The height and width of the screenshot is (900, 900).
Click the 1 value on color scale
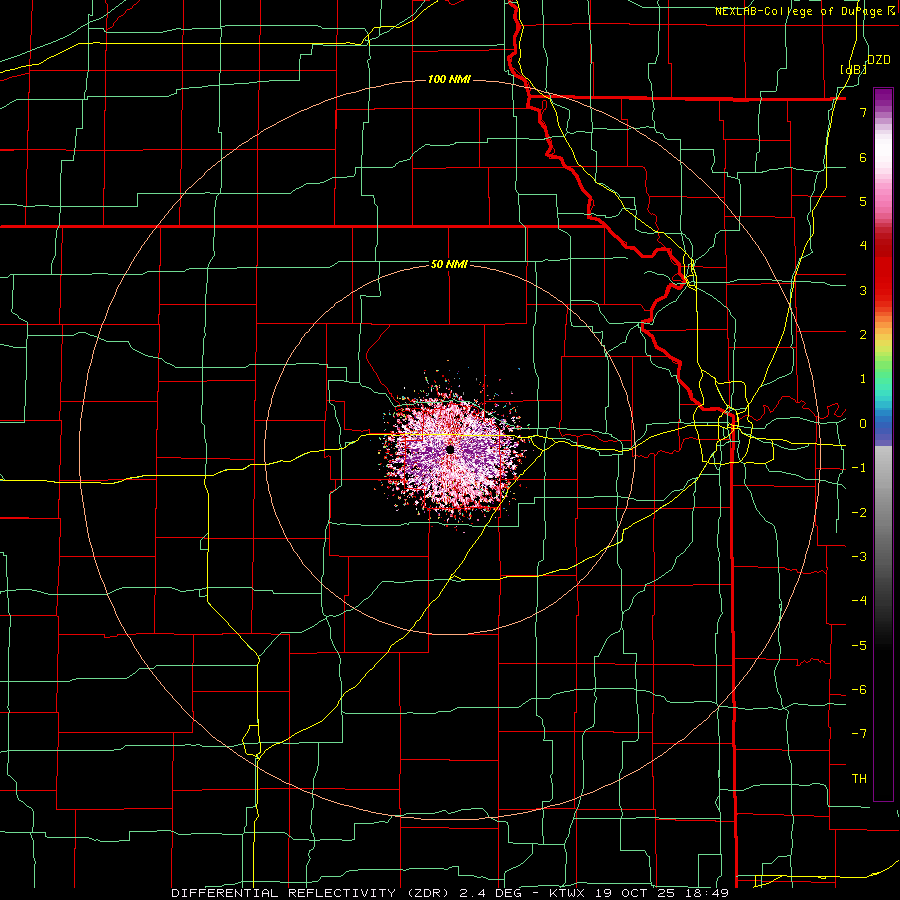tap(863, 379)
